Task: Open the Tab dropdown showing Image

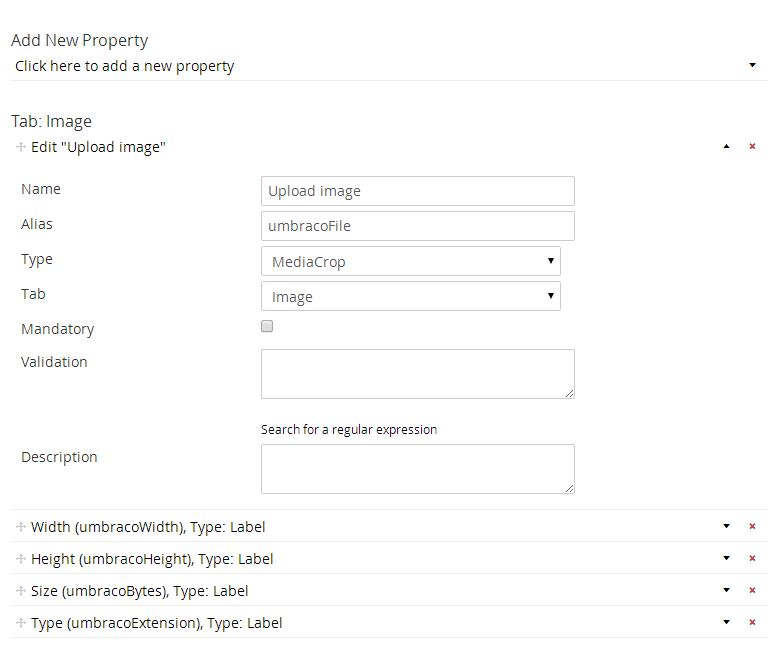Action: [410, 296]
